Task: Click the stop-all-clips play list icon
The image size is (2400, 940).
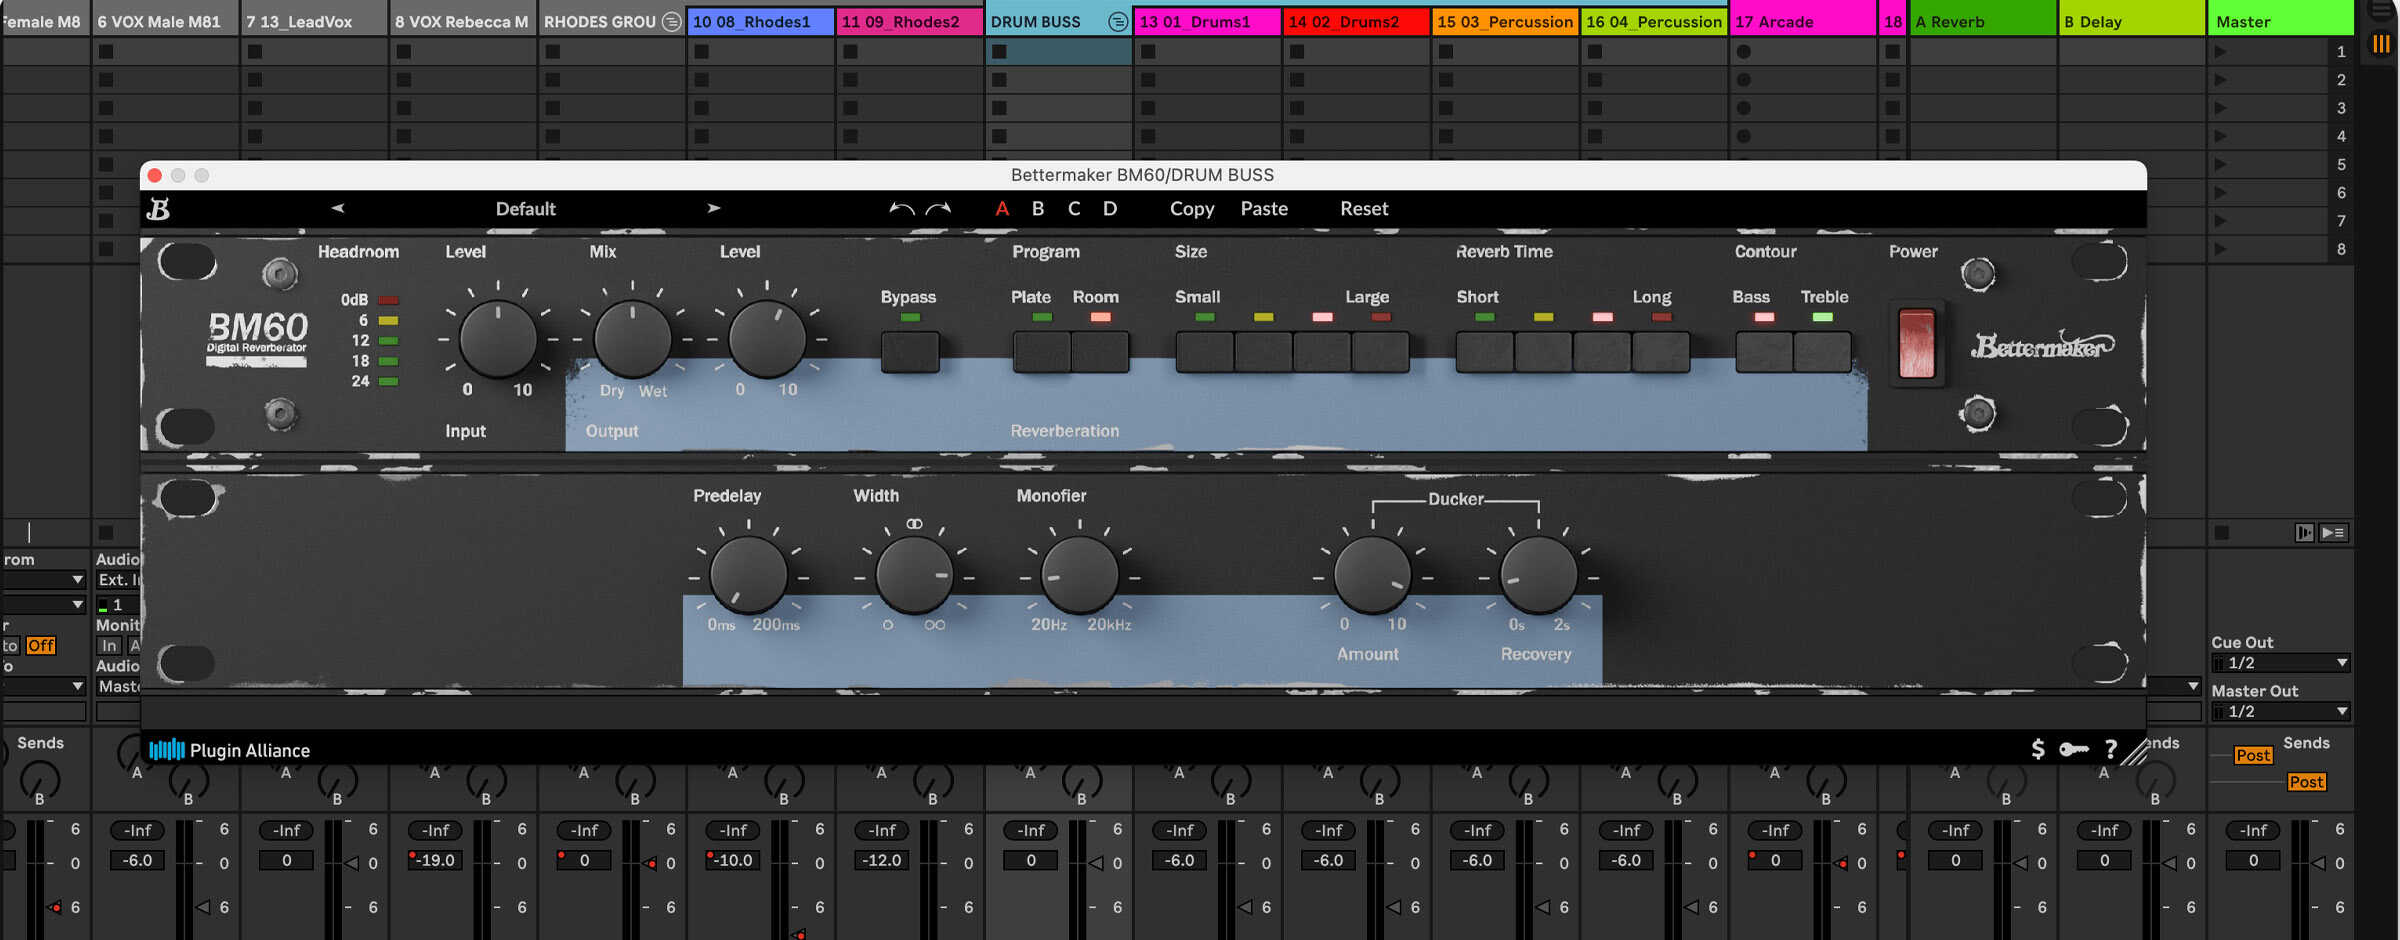Action: (x=2333, y=533)
